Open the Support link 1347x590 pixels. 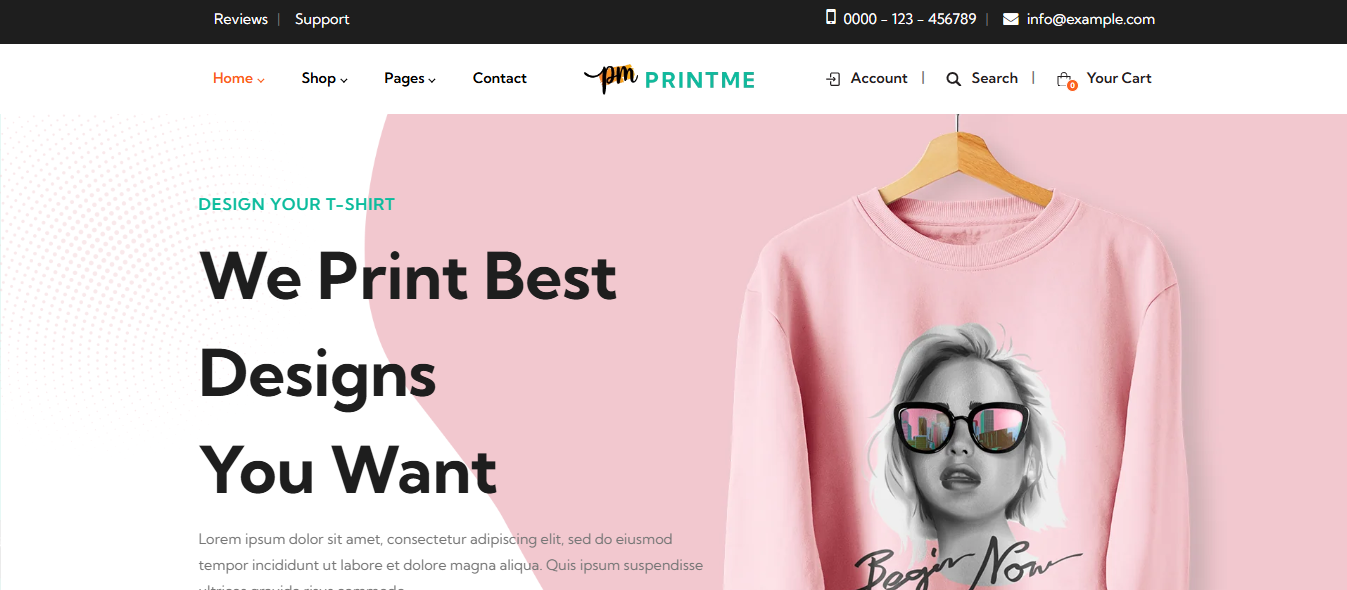[322, 19]
